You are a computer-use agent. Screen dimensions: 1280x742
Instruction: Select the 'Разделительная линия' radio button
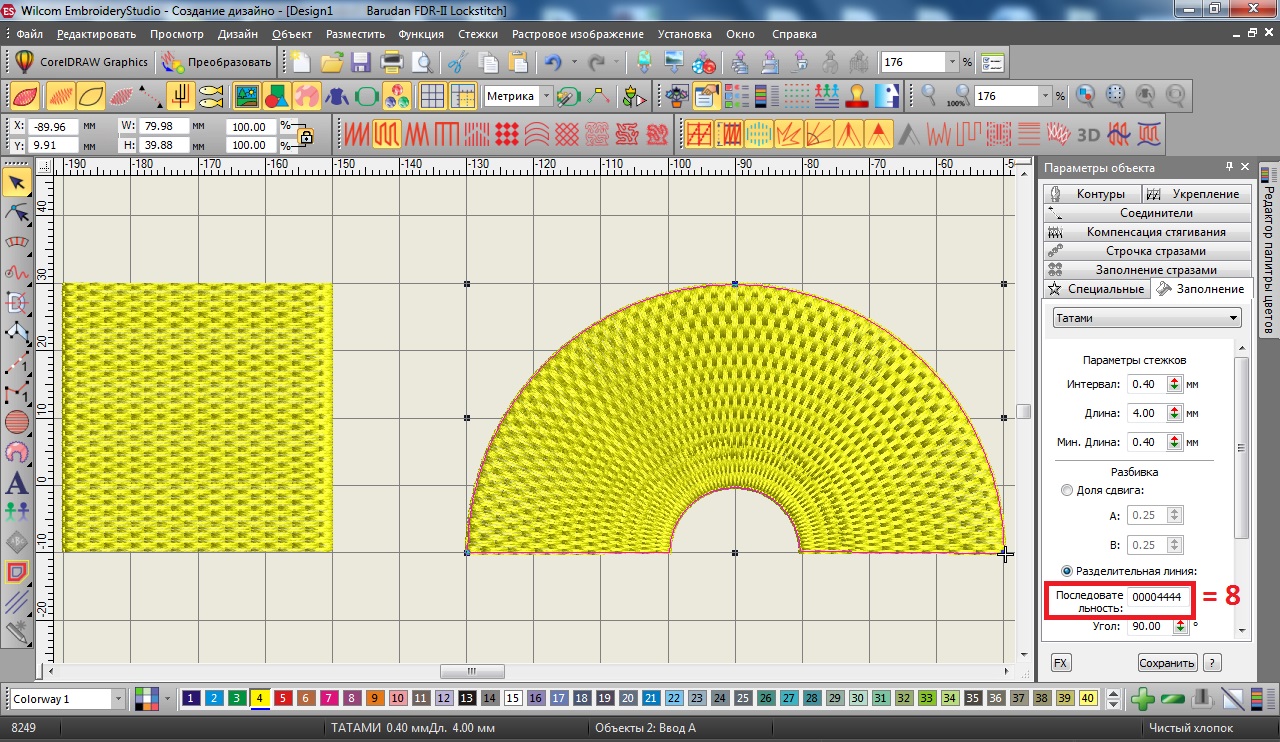click(x=1067, y=571)
